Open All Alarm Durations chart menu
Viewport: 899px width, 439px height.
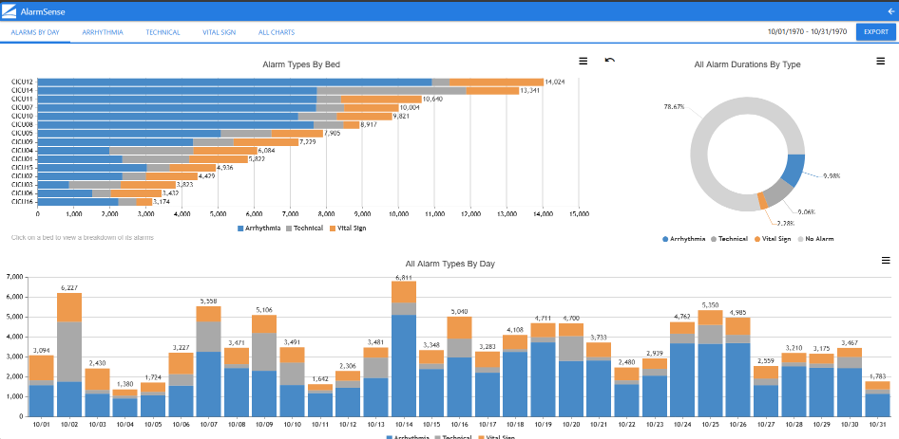pos(881,61)
